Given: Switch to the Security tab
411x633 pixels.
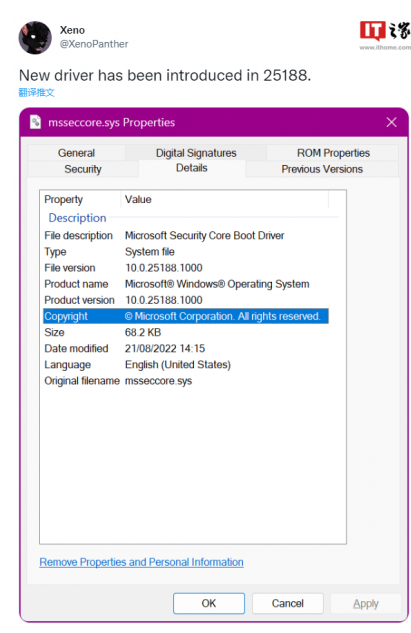Looking at the screenshot, I should (x=83, y=169).
